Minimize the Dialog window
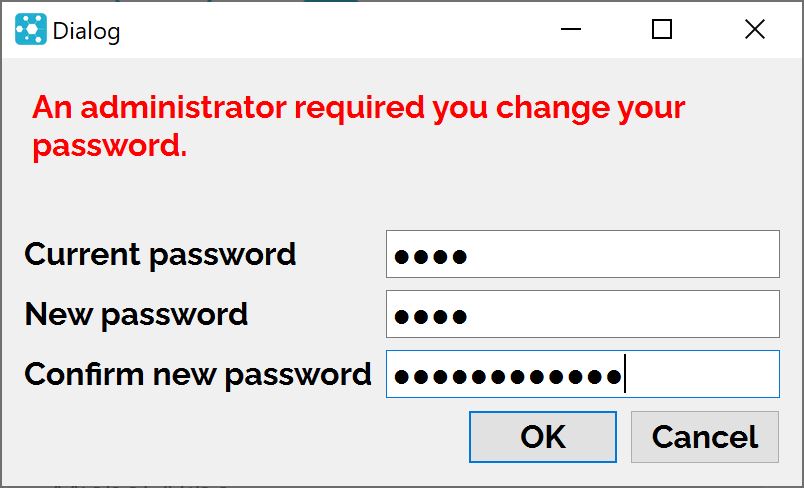This screenshot has height=488, width=804. click(571, 29)
